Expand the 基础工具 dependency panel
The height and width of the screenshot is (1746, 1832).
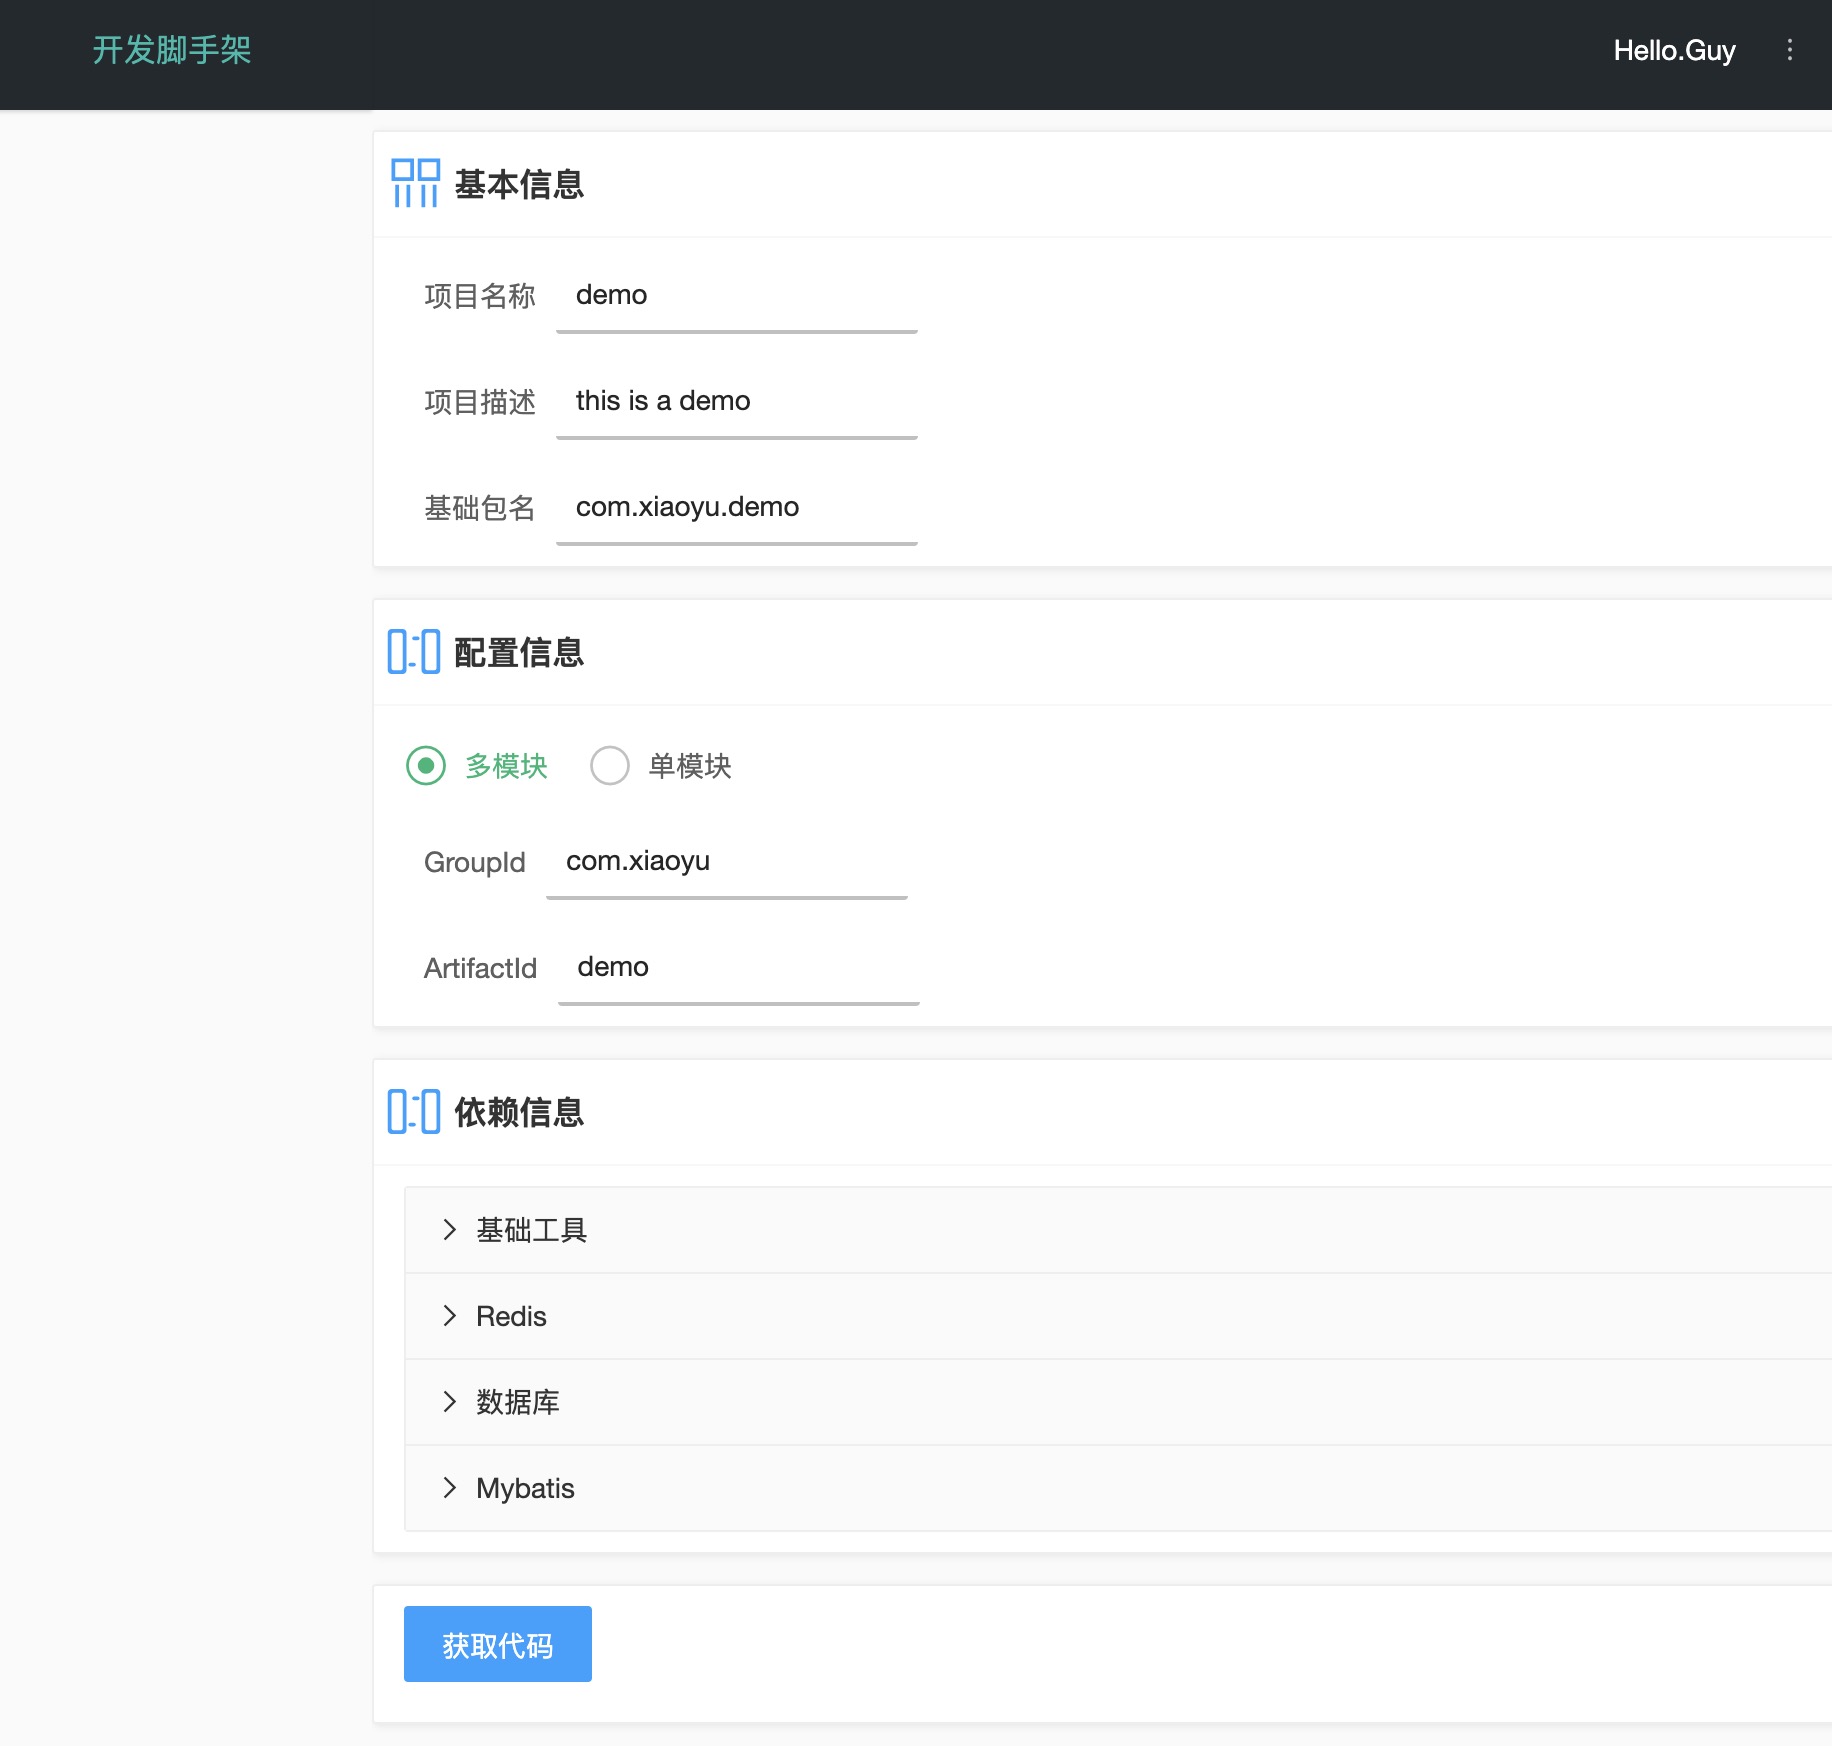1118,1230
